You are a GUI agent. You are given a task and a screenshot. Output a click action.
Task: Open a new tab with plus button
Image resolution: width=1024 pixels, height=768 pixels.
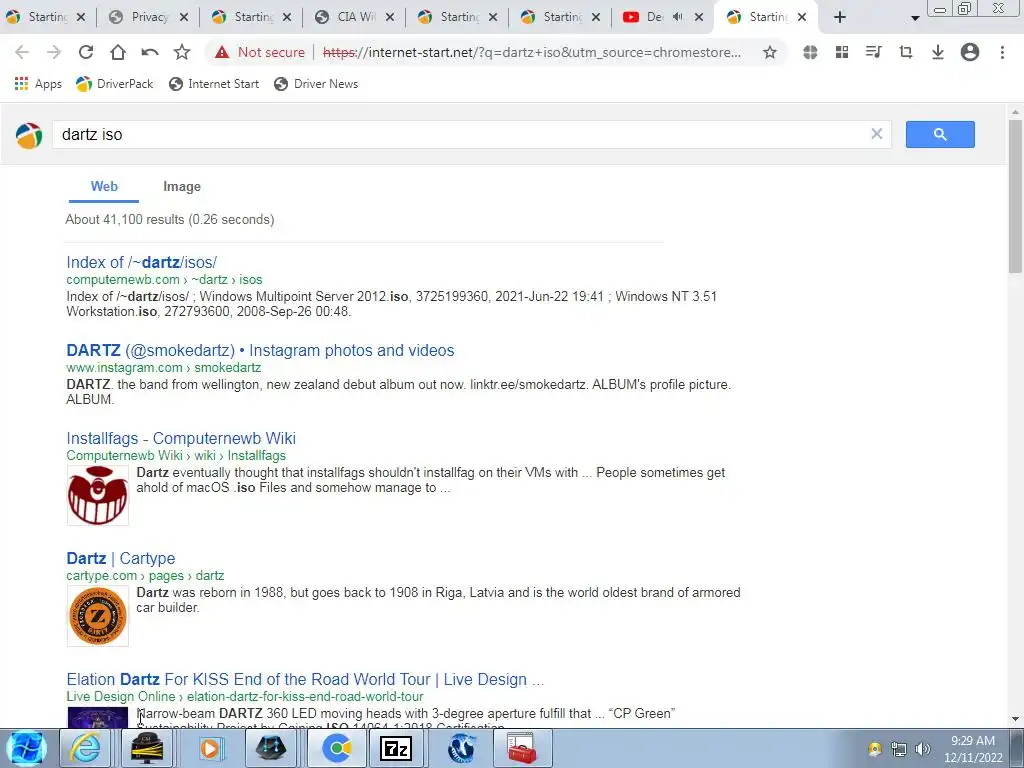coord(840,18)
